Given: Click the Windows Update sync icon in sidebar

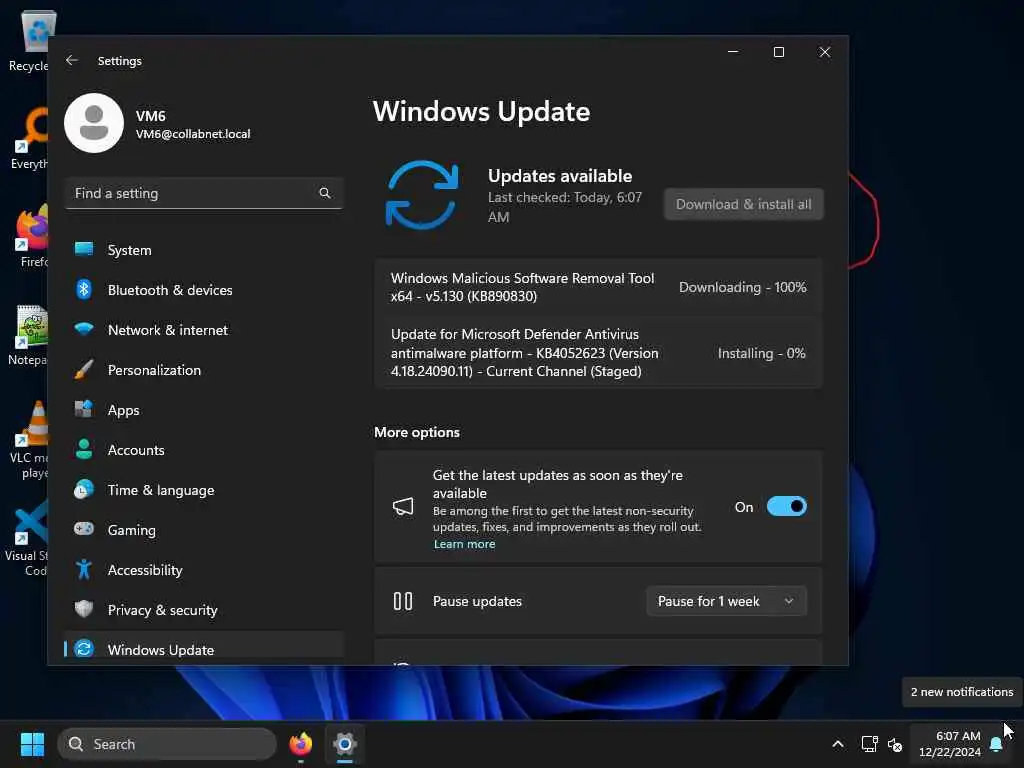Looking at the screenshot, I should pos(84,649).
